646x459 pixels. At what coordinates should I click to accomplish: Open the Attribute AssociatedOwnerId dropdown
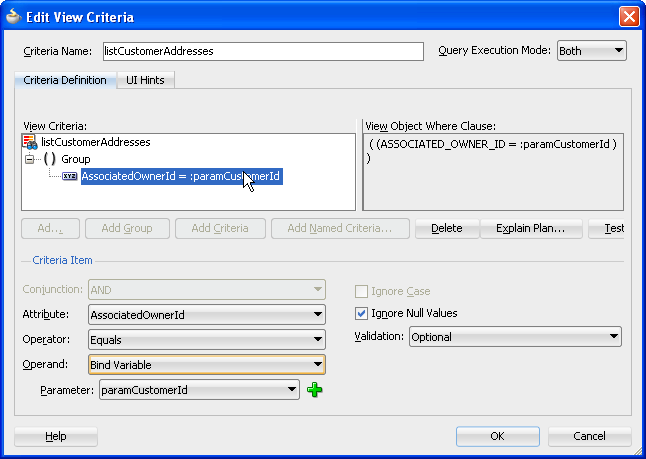click(x=207, y=315)
